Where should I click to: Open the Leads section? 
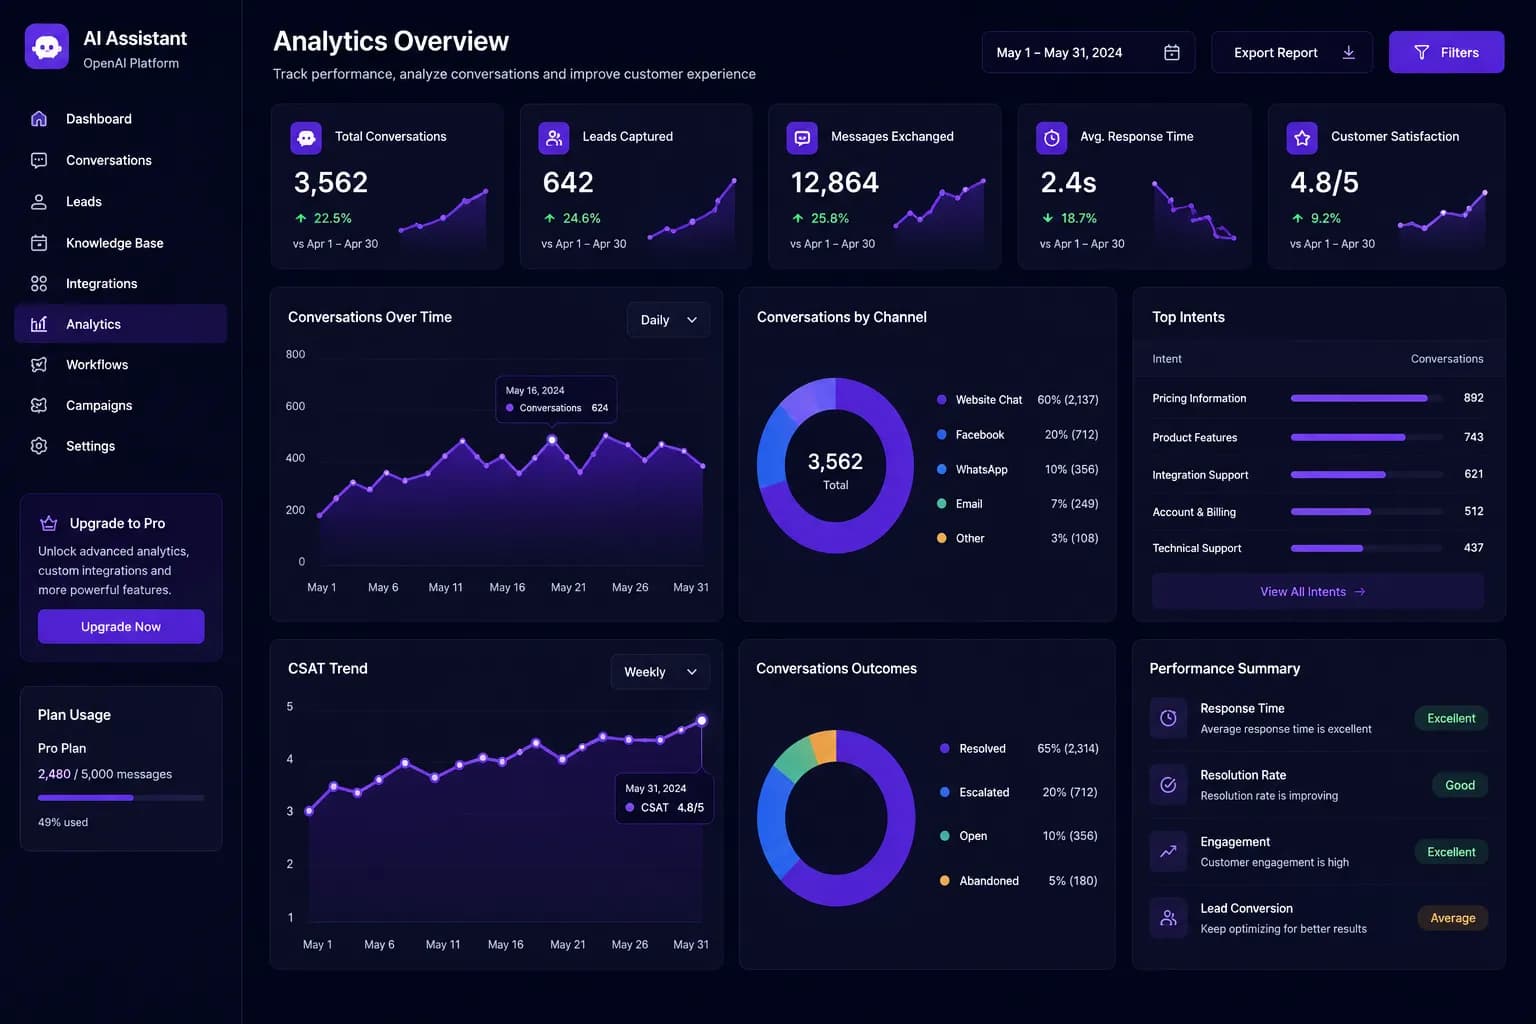click(120, 201)
